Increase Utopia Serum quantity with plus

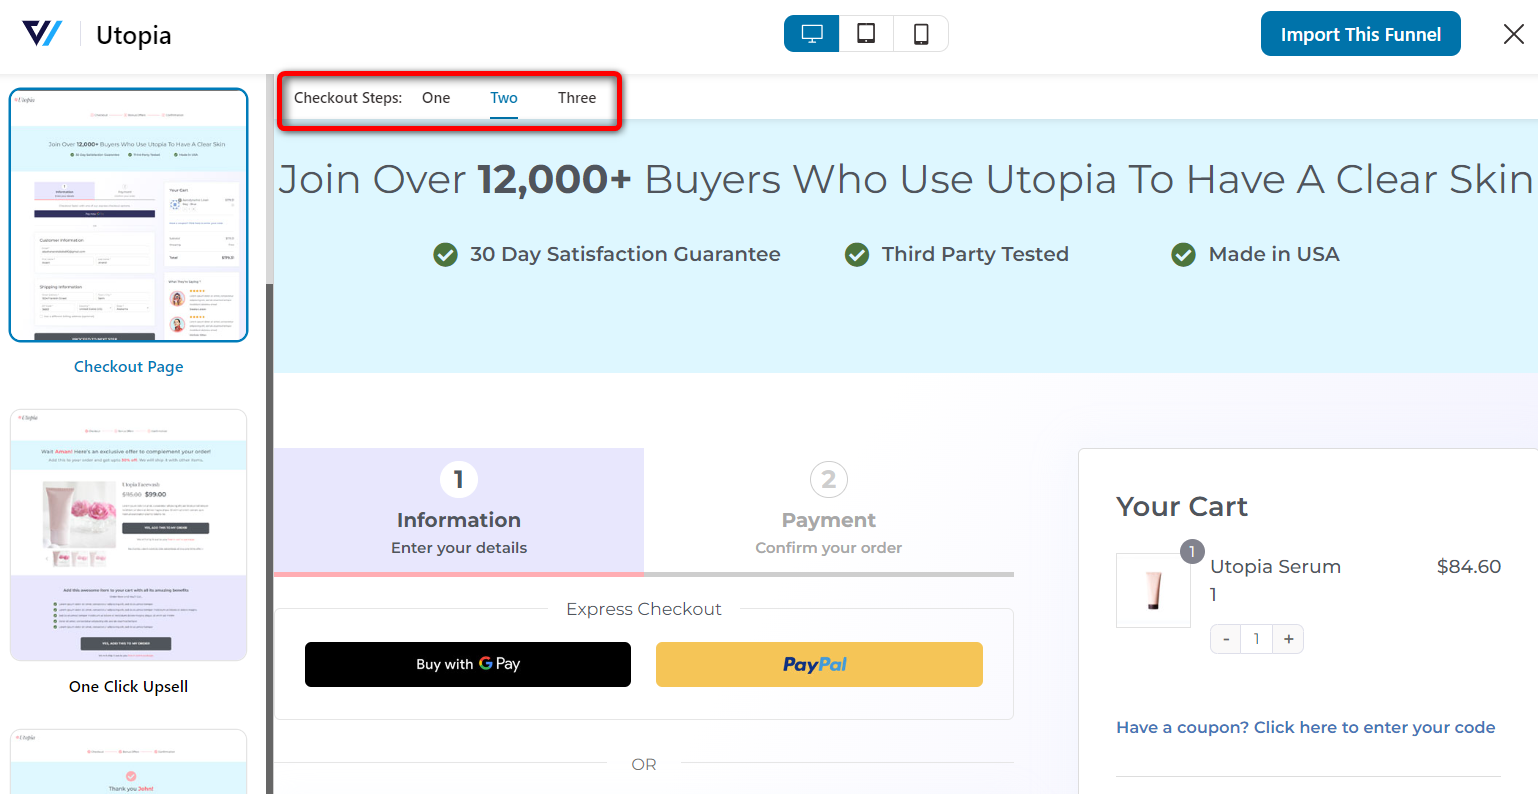(1288, 638)
